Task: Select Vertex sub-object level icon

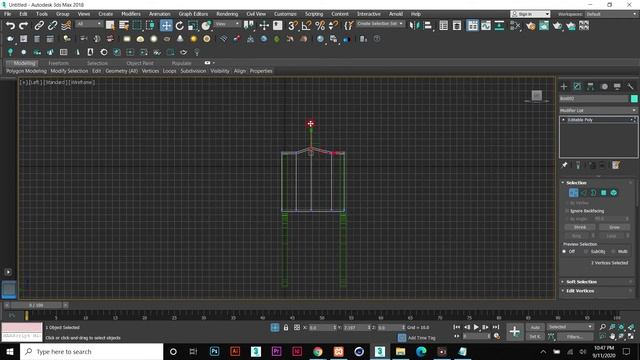Action: [573, 193]
